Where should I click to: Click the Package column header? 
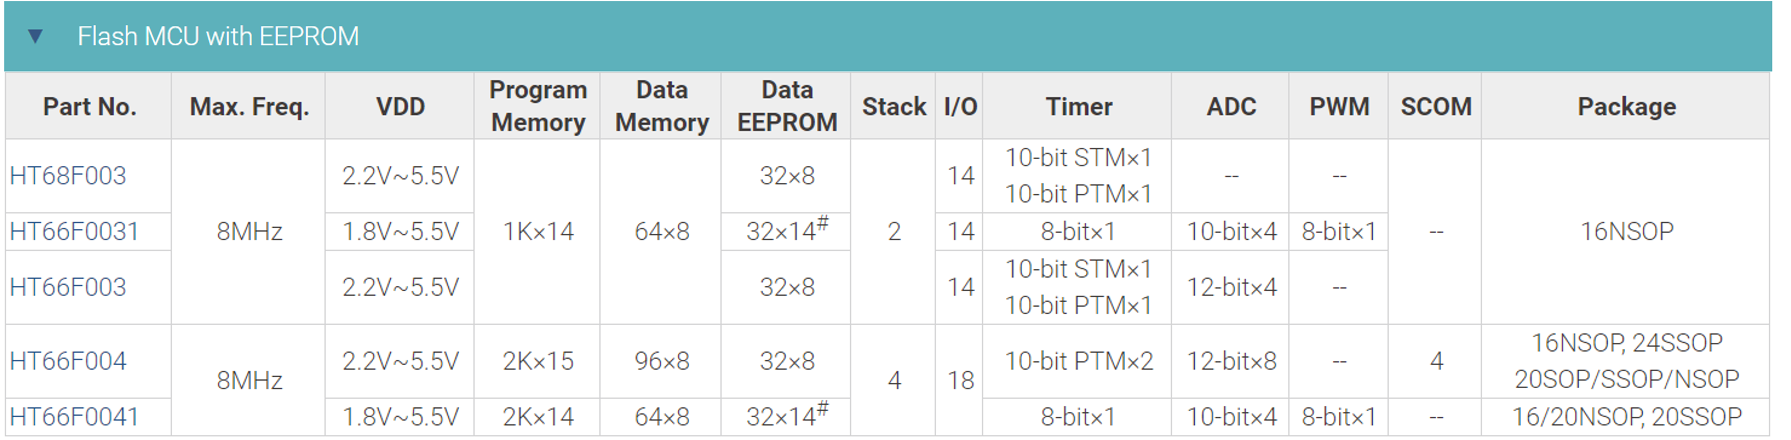click(1626, 107)
